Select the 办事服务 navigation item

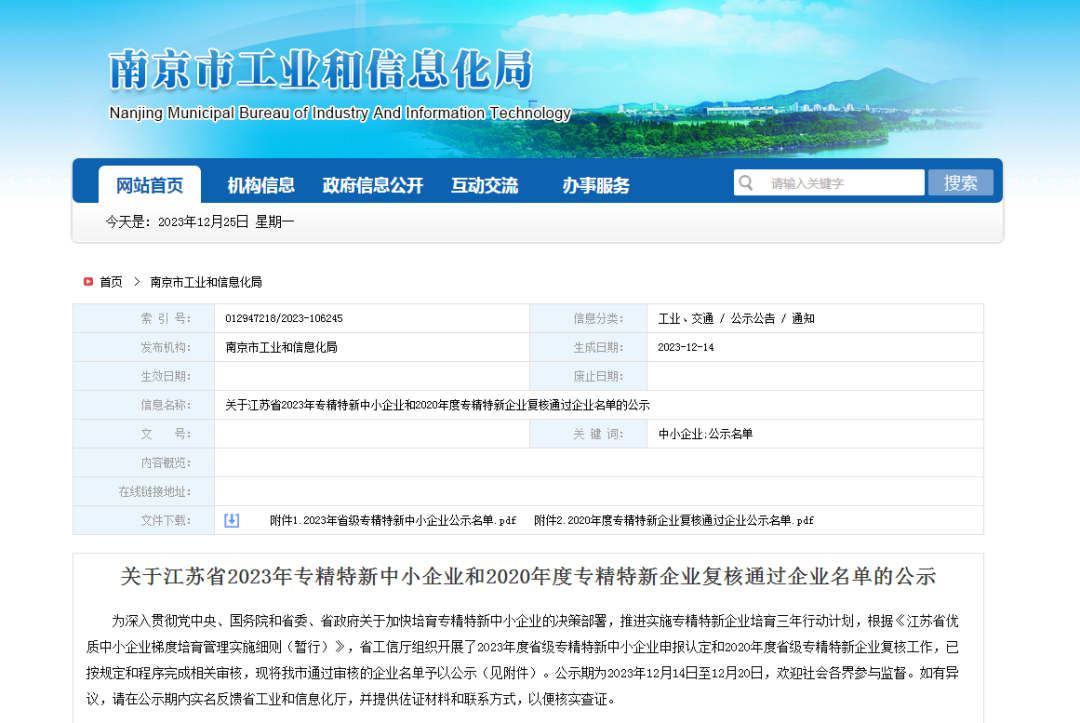pos(596,185)
